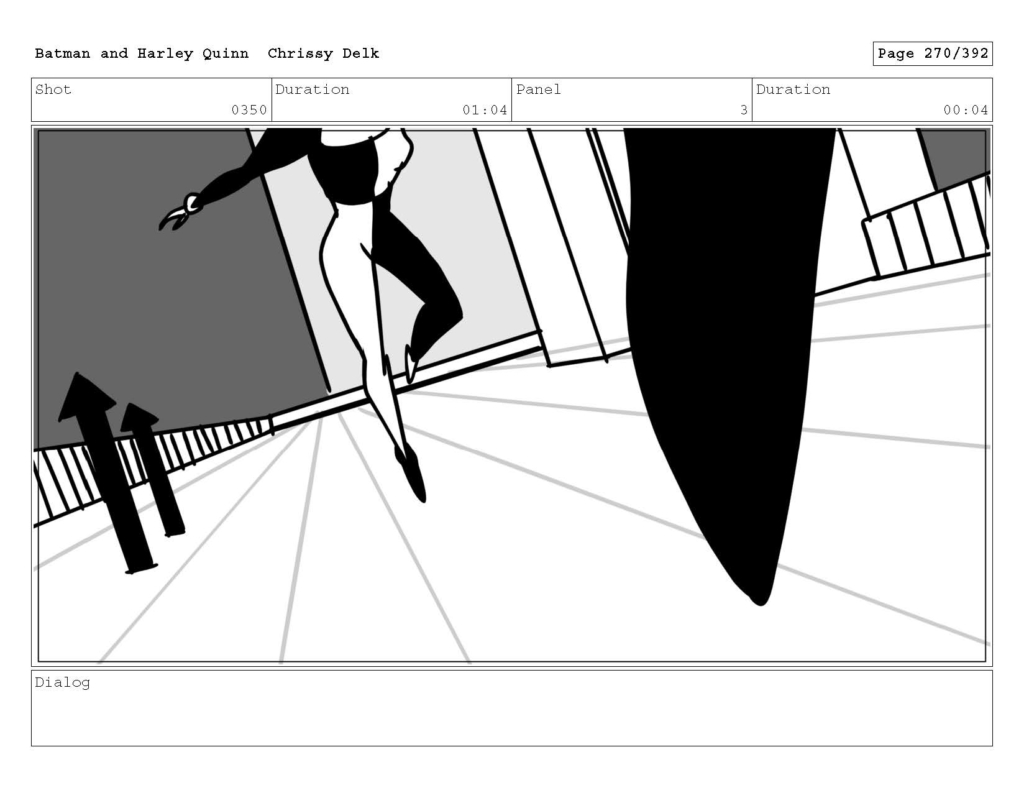Screen dimensions: 1024x793
Task: Click the "Dialog" label
Action: point(62,683)
